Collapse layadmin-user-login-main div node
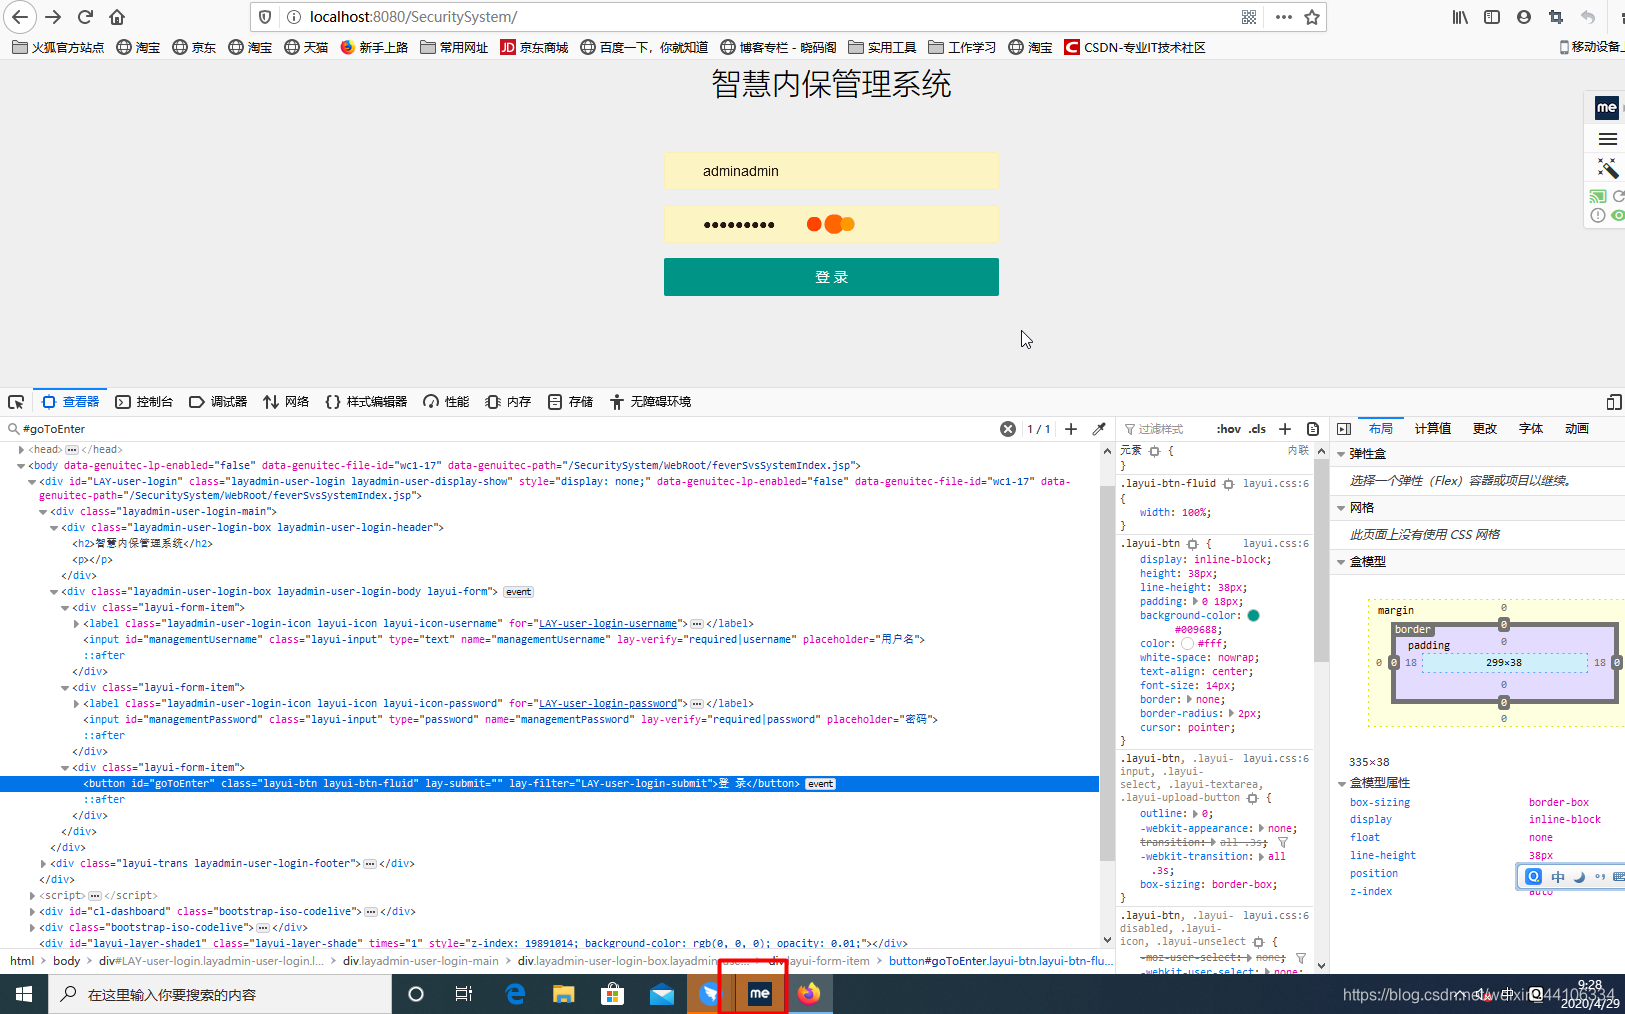The width and height of the screenshot is (1625, 1014). coord(43,512)
